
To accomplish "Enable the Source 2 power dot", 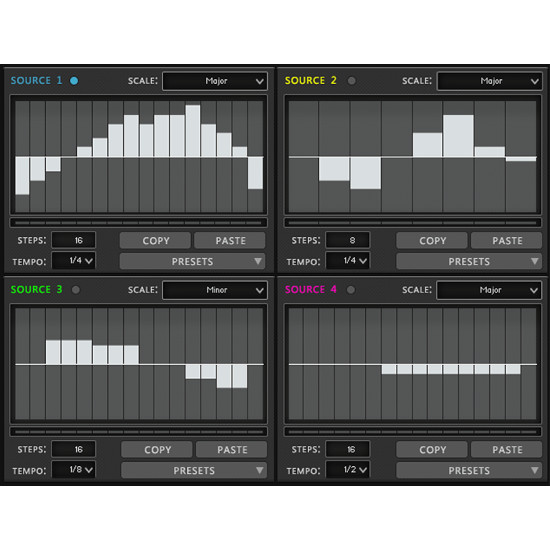I will click(x=351, y=81).
